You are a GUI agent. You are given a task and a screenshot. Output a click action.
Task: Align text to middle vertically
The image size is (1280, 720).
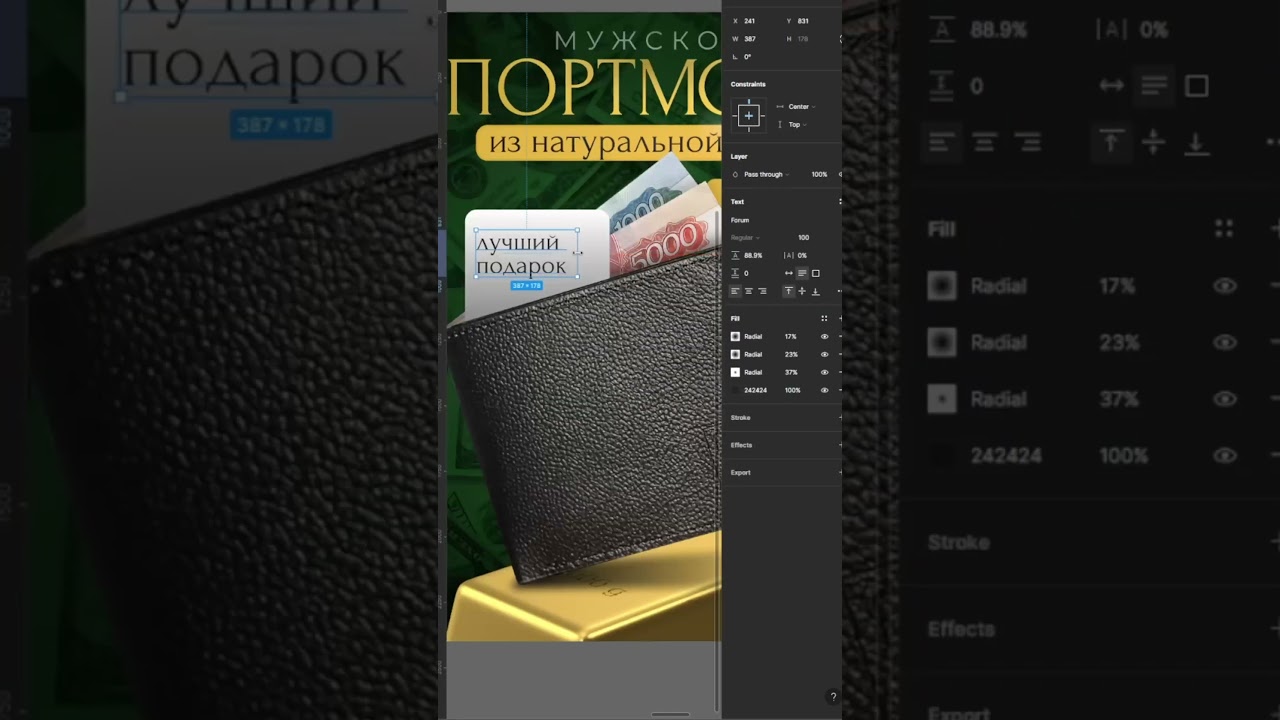(802, 291)
